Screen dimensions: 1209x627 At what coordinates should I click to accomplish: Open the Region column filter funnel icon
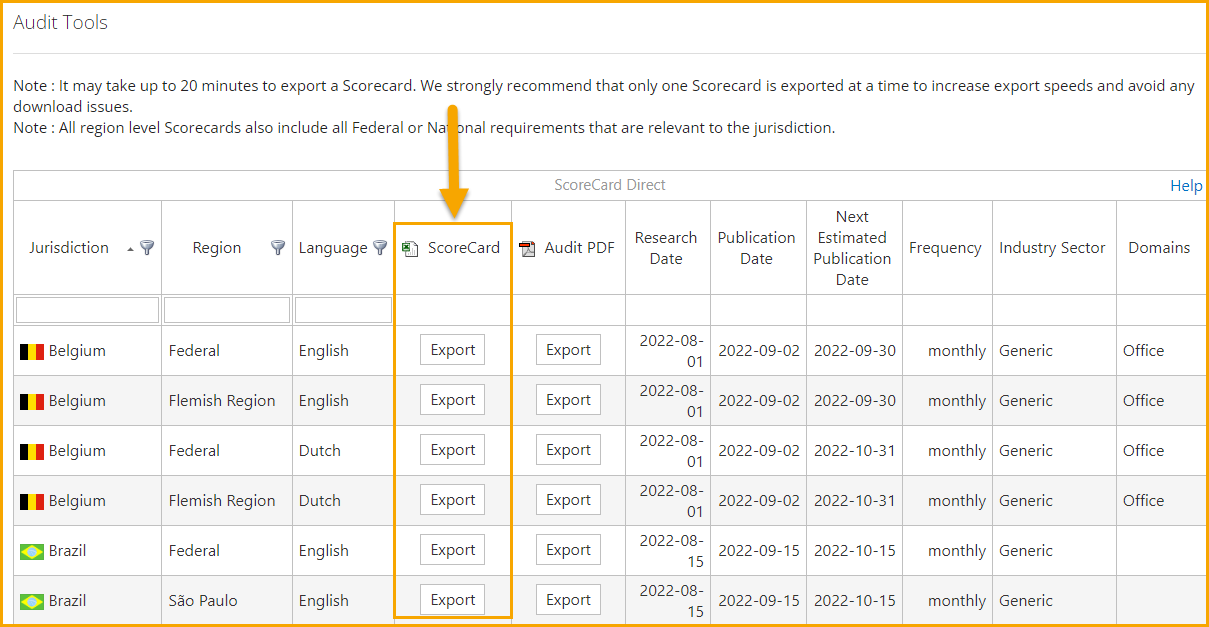279,248
